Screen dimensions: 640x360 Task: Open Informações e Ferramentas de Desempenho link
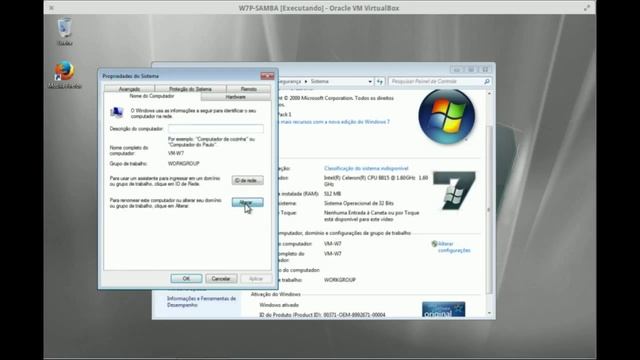201,302
